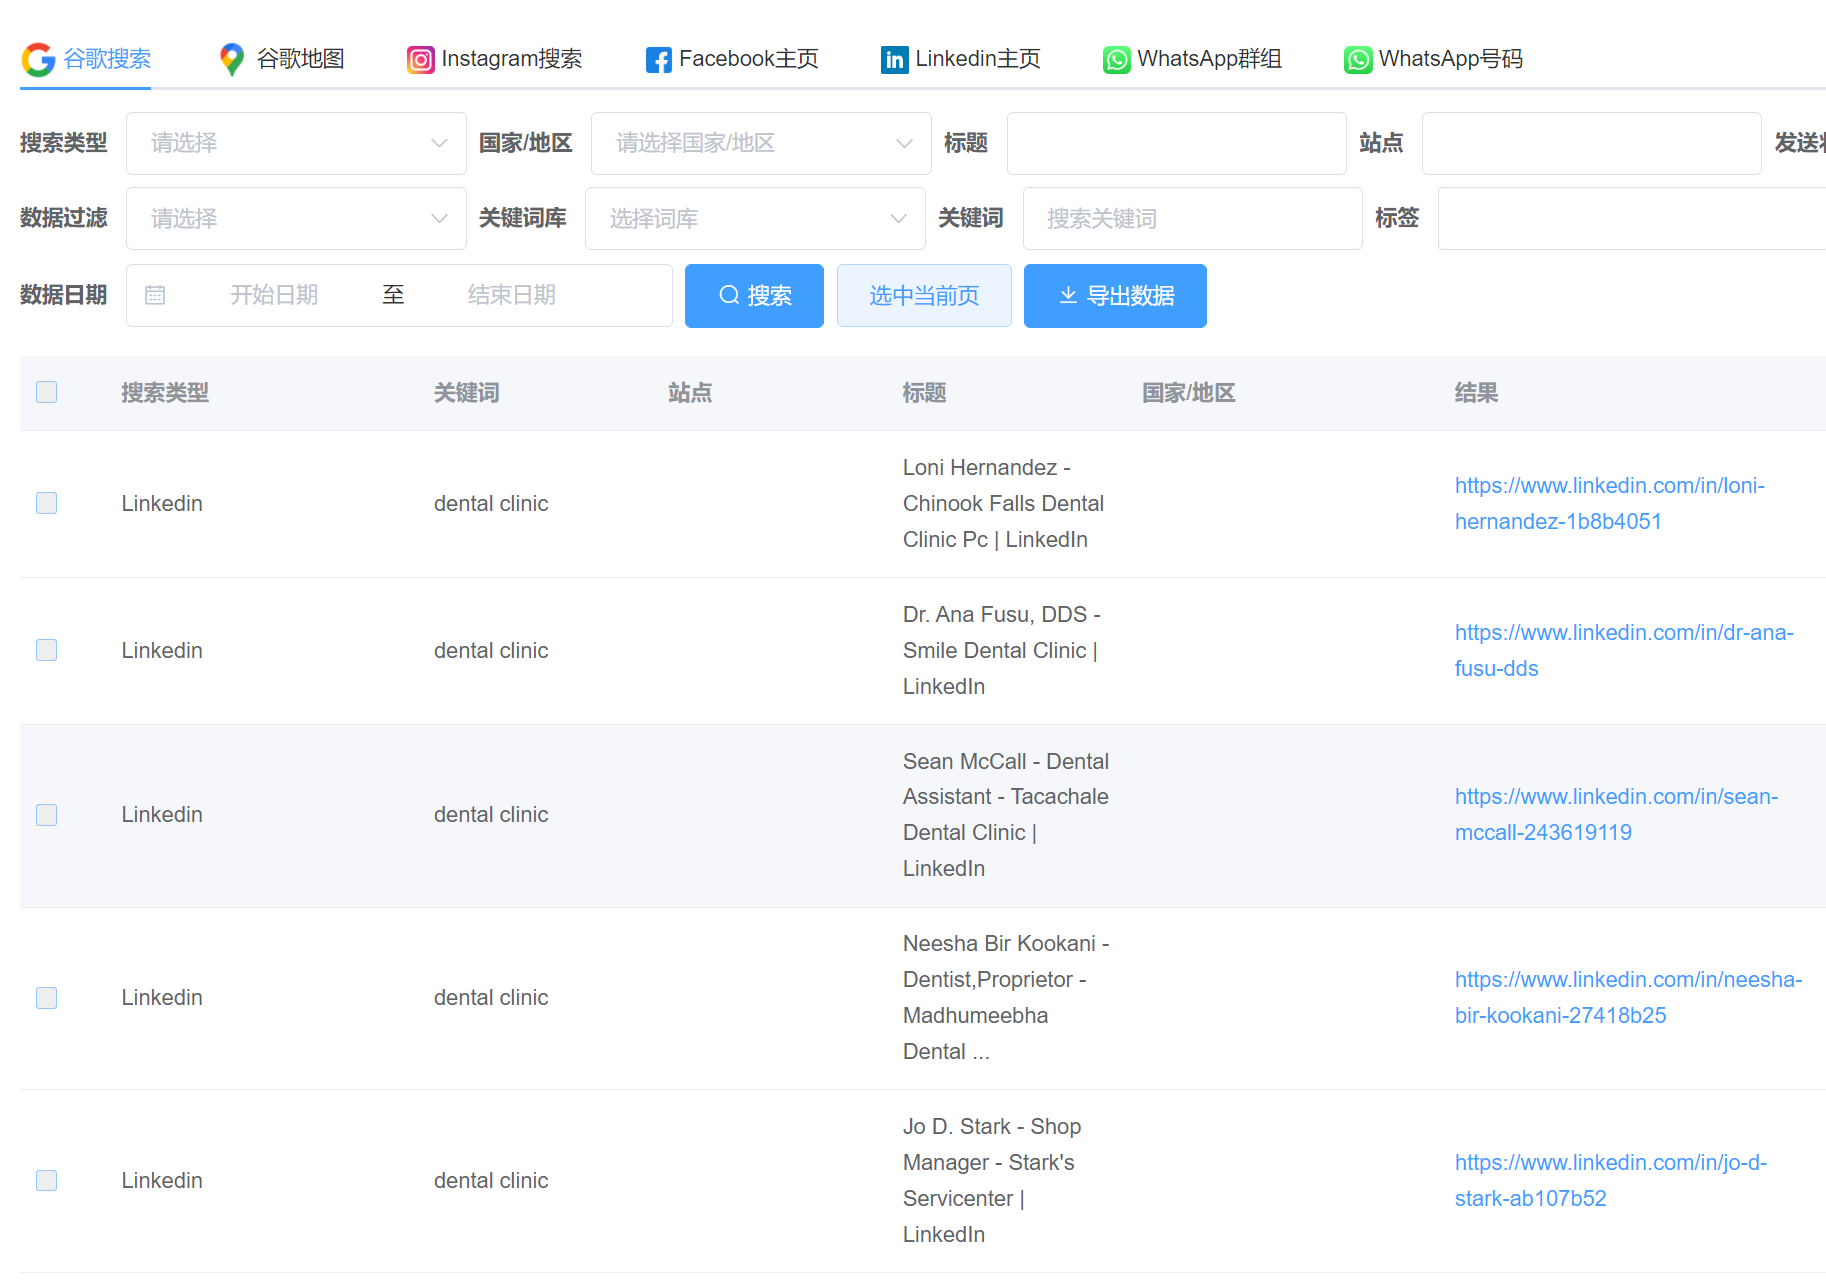The image size is (1826, 1288).
Task: Click "dental clinic" keyword in Dr. Ana Fusu row
Action: coord(491,651)
